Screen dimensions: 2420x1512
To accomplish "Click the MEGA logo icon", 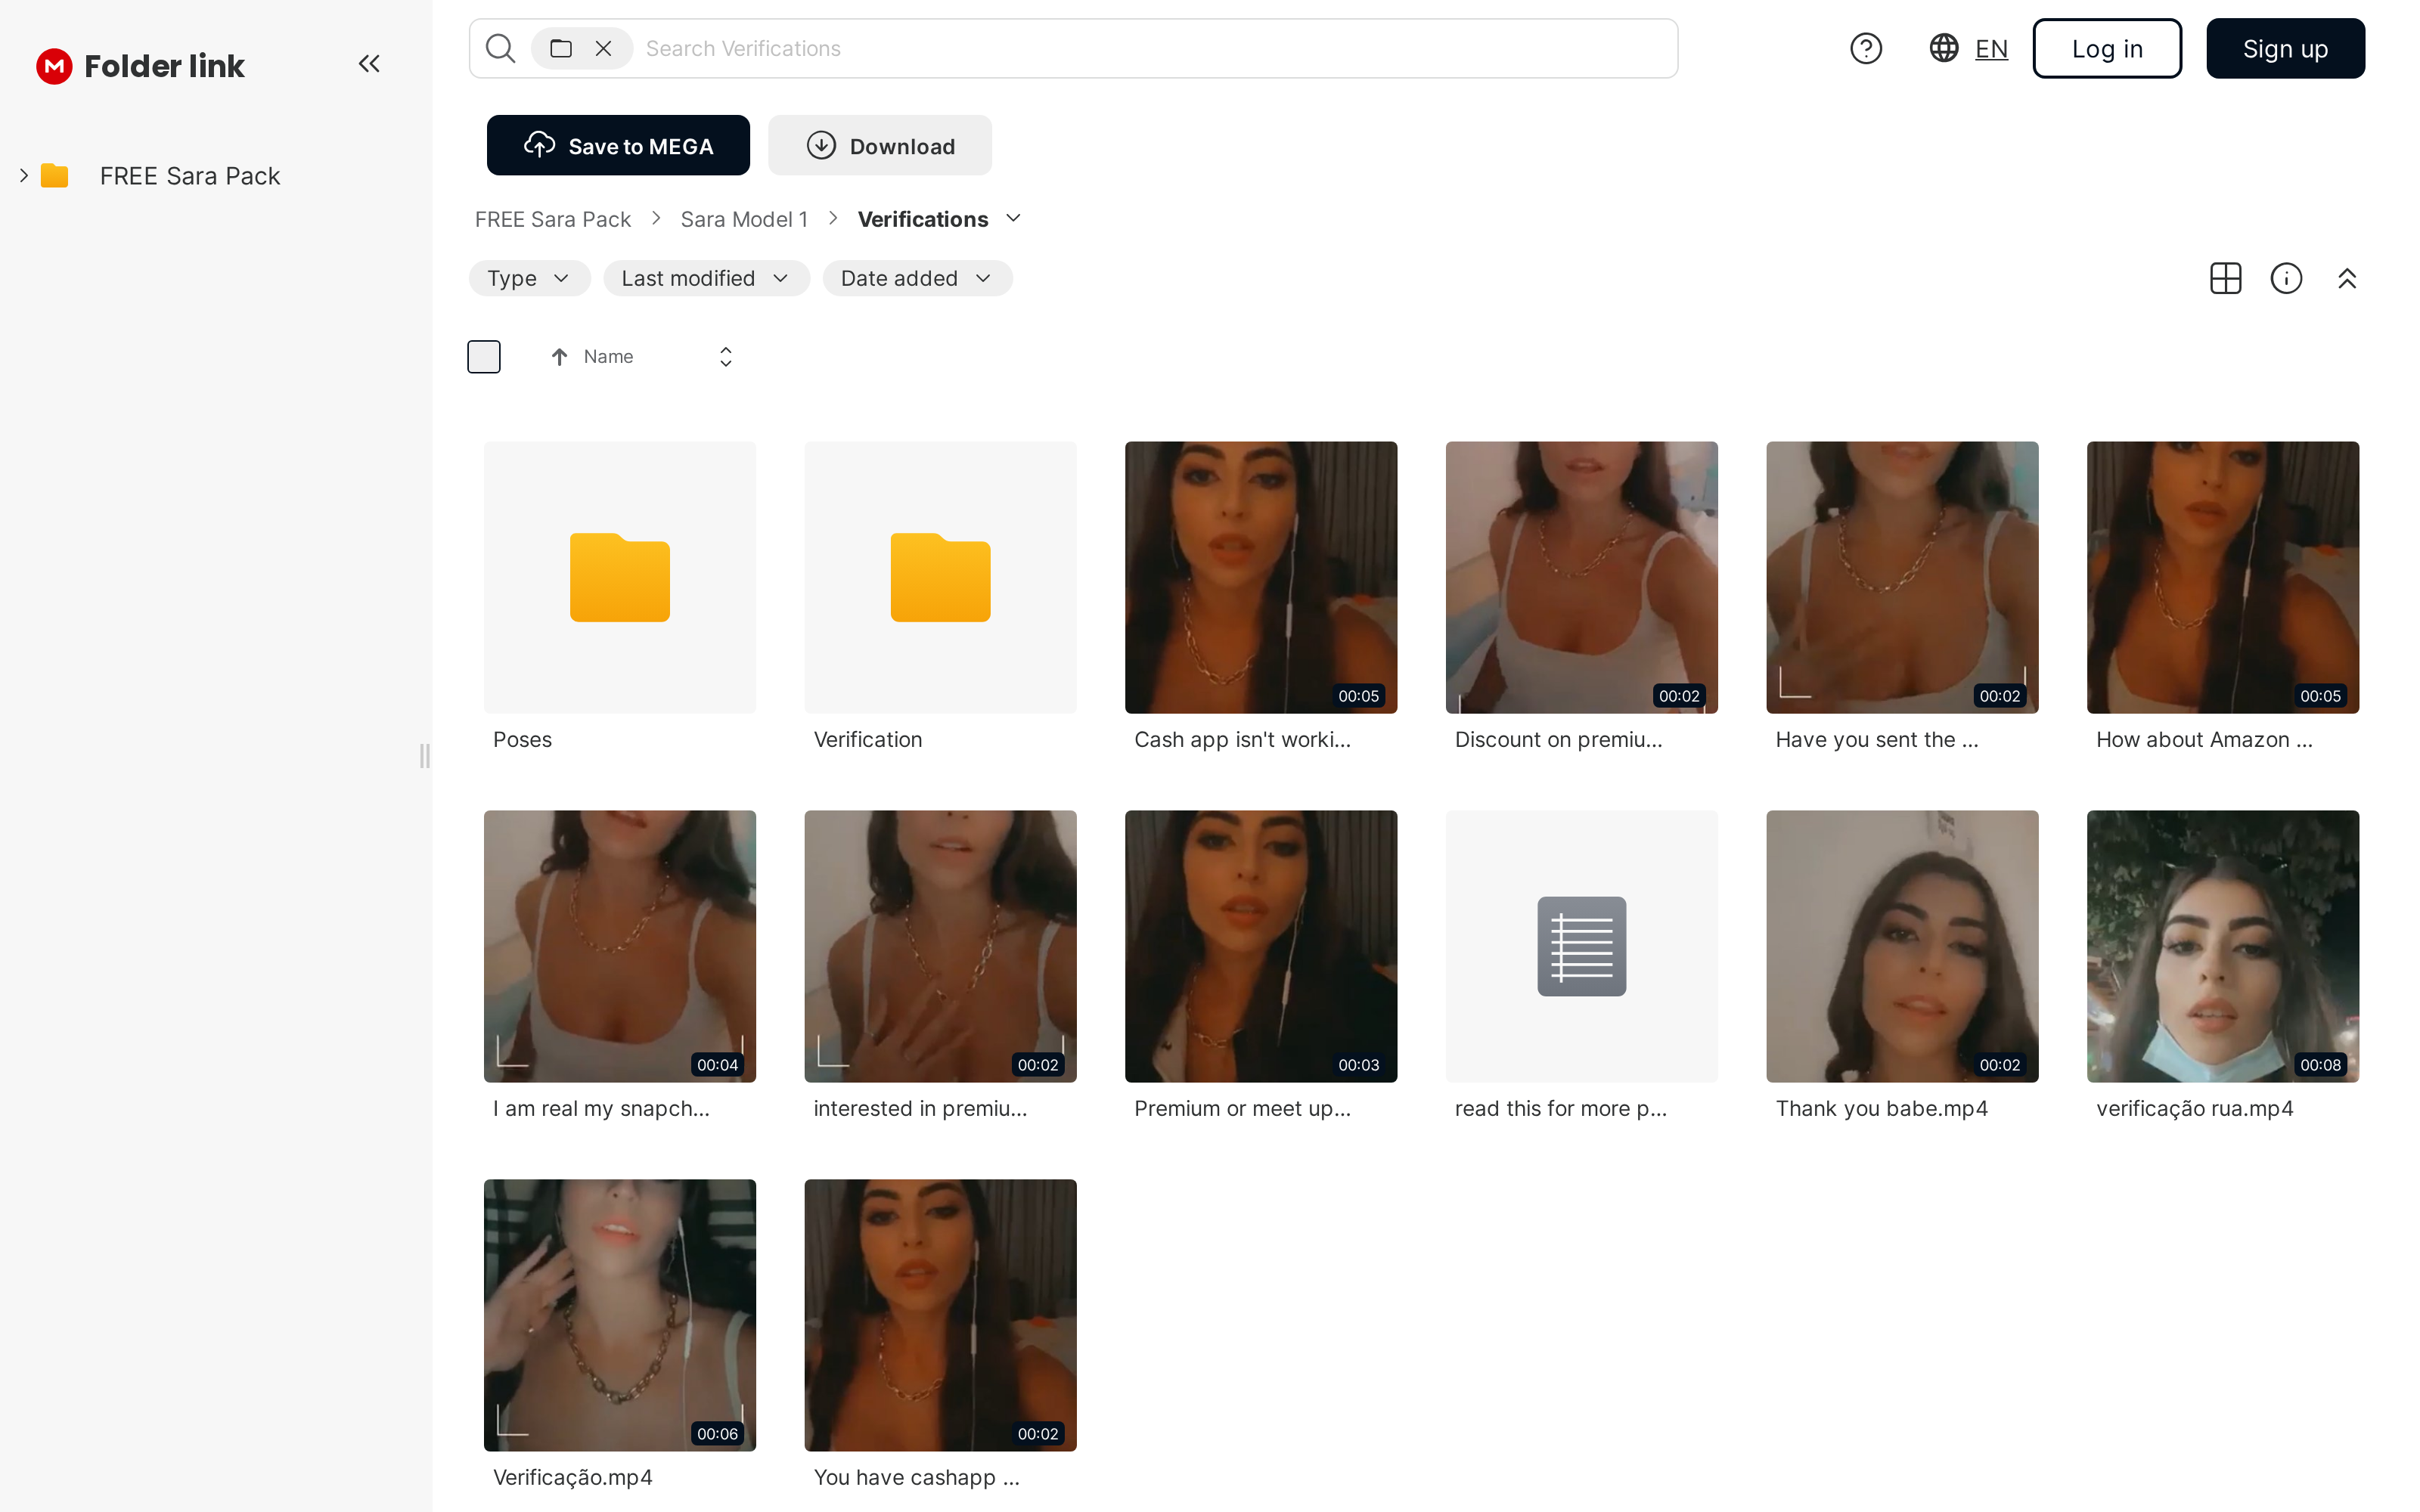I will coord(54,66).
